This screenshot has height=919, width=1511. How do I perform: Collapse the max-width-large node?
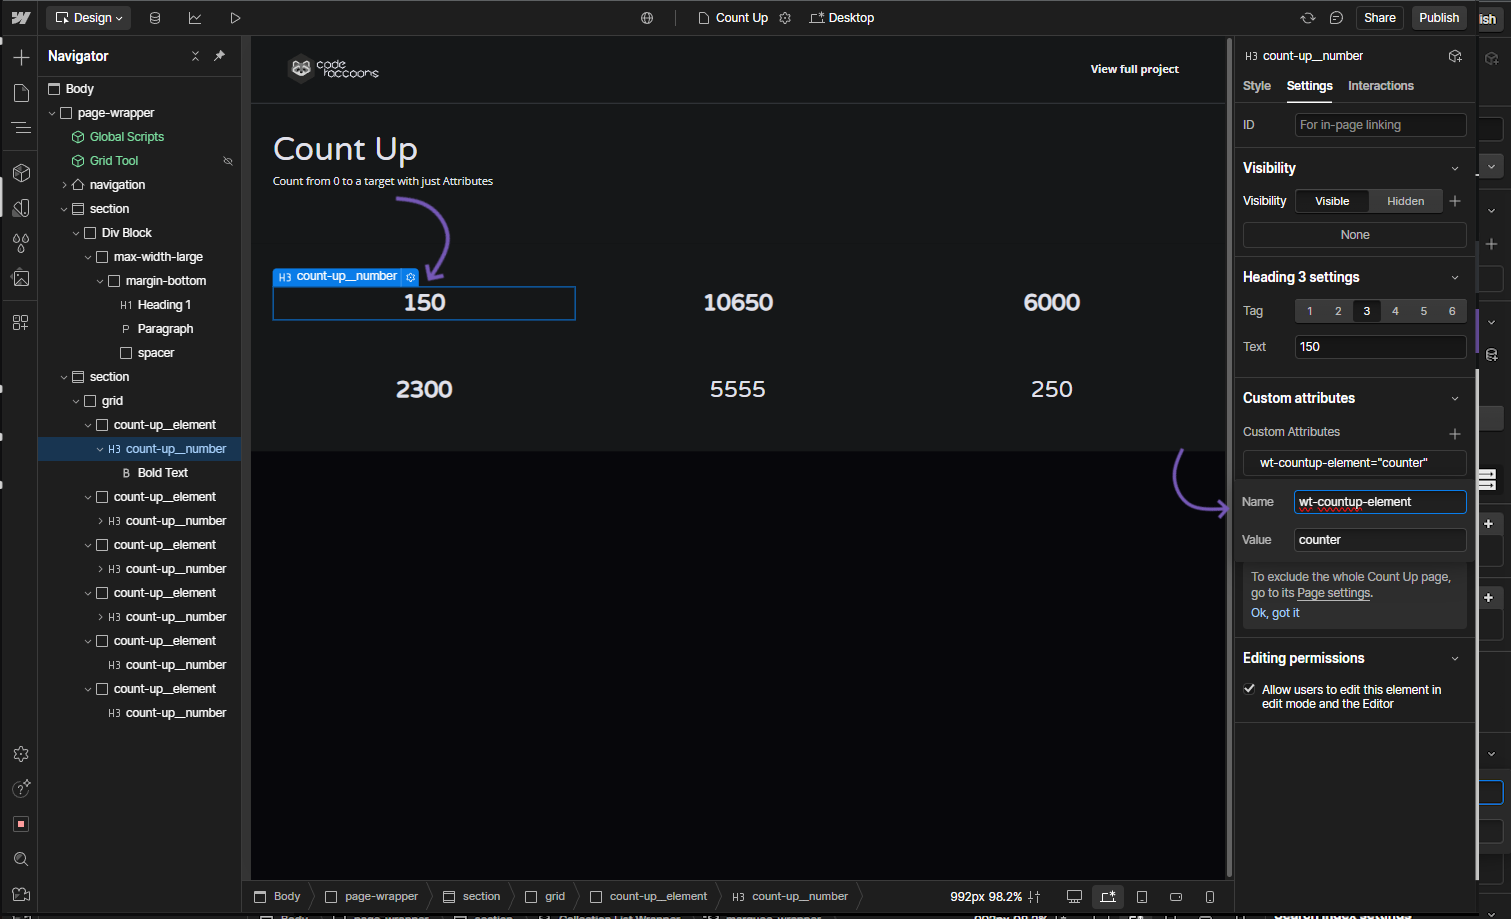pyautogui.click(x=88, y=257)
